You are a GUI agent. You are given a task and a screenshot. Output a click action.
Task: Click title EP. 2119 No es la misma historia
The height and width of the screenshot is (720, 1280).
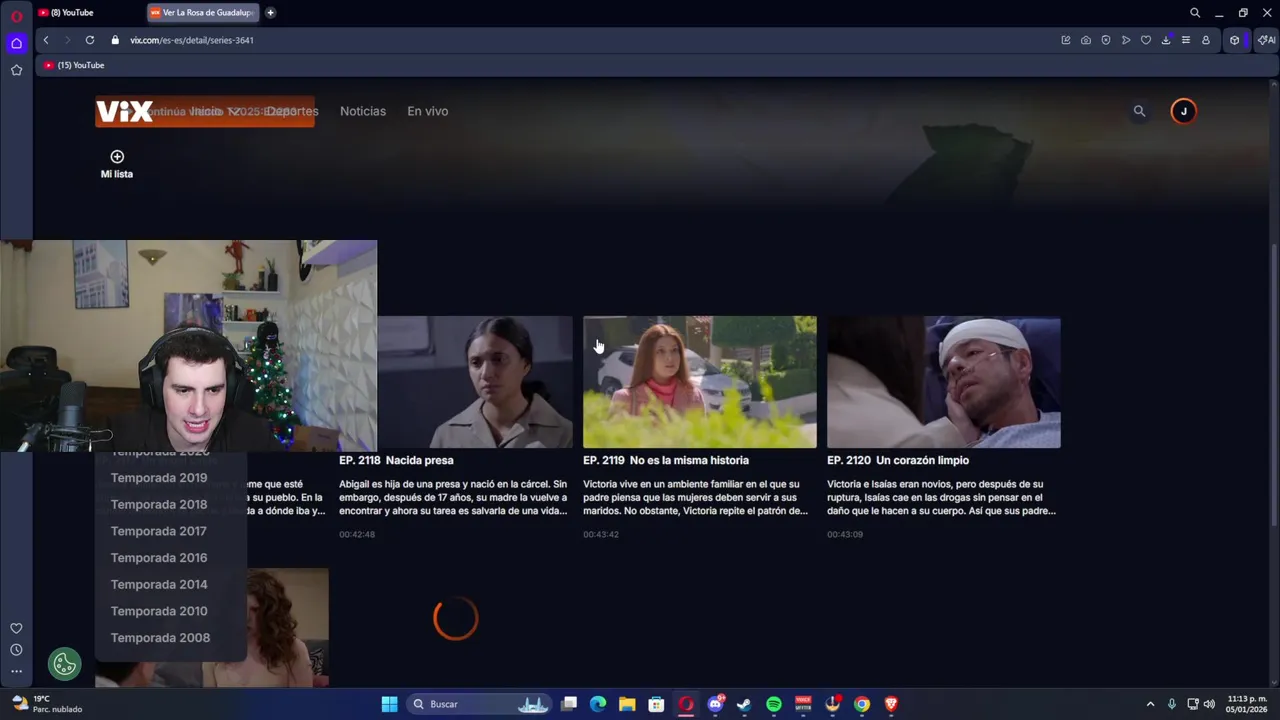666,460
